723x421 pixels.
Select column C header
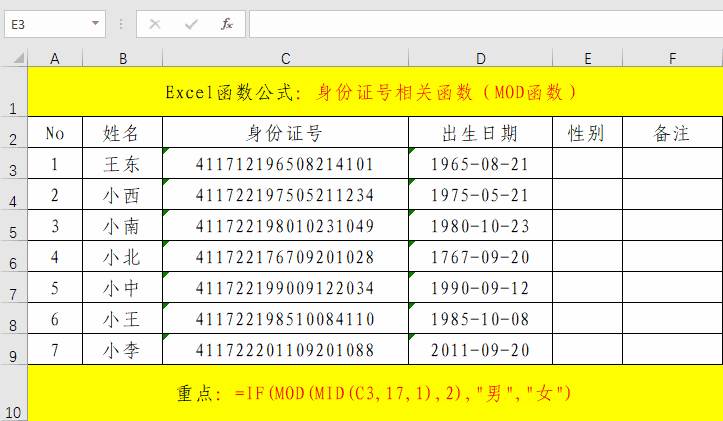[285, 59]
